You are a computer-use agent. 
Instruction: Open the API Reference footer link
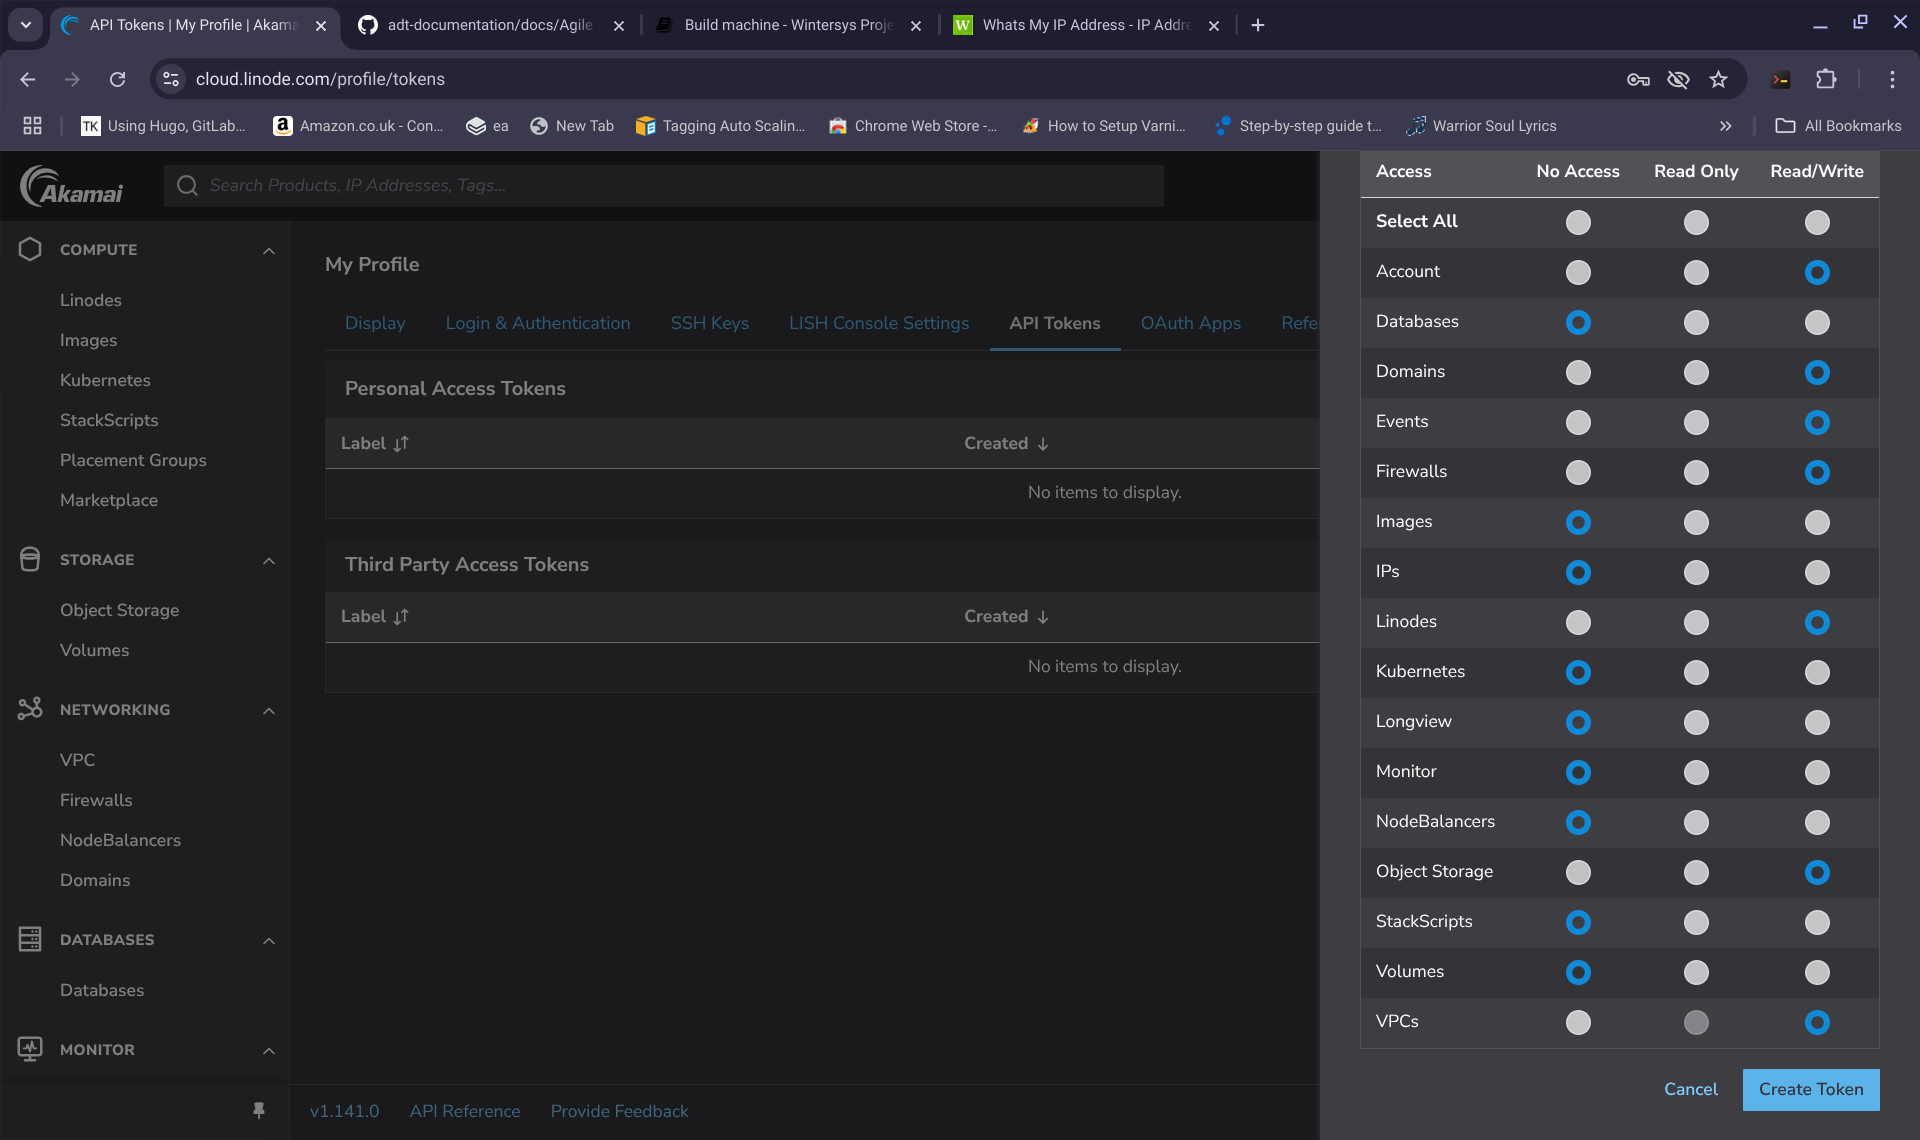click(x=464, y=1111)
